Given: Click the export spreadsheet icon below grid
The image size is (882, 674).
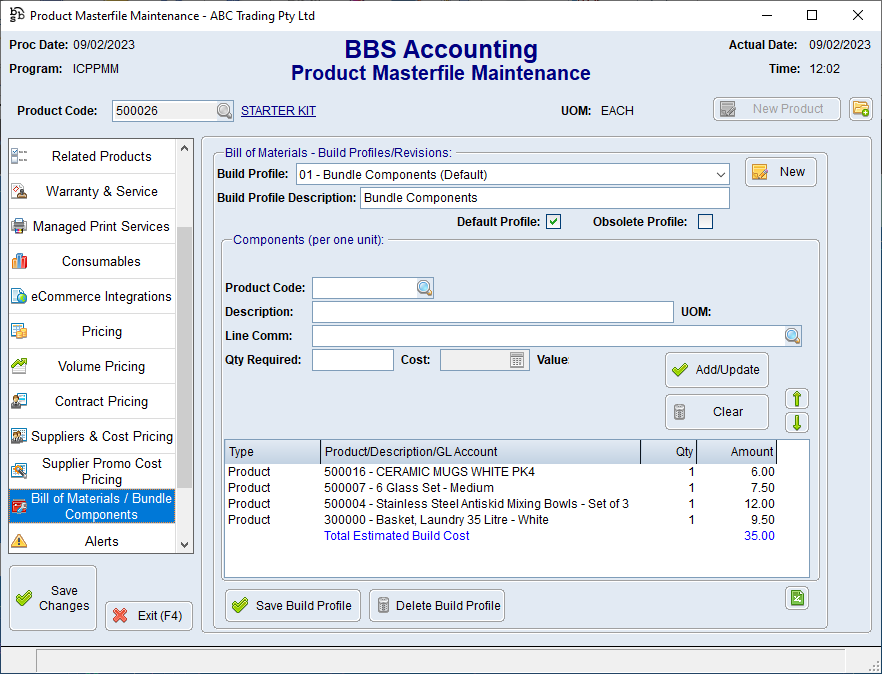Looking at the screenshot, I should click(x=797, y=598).
